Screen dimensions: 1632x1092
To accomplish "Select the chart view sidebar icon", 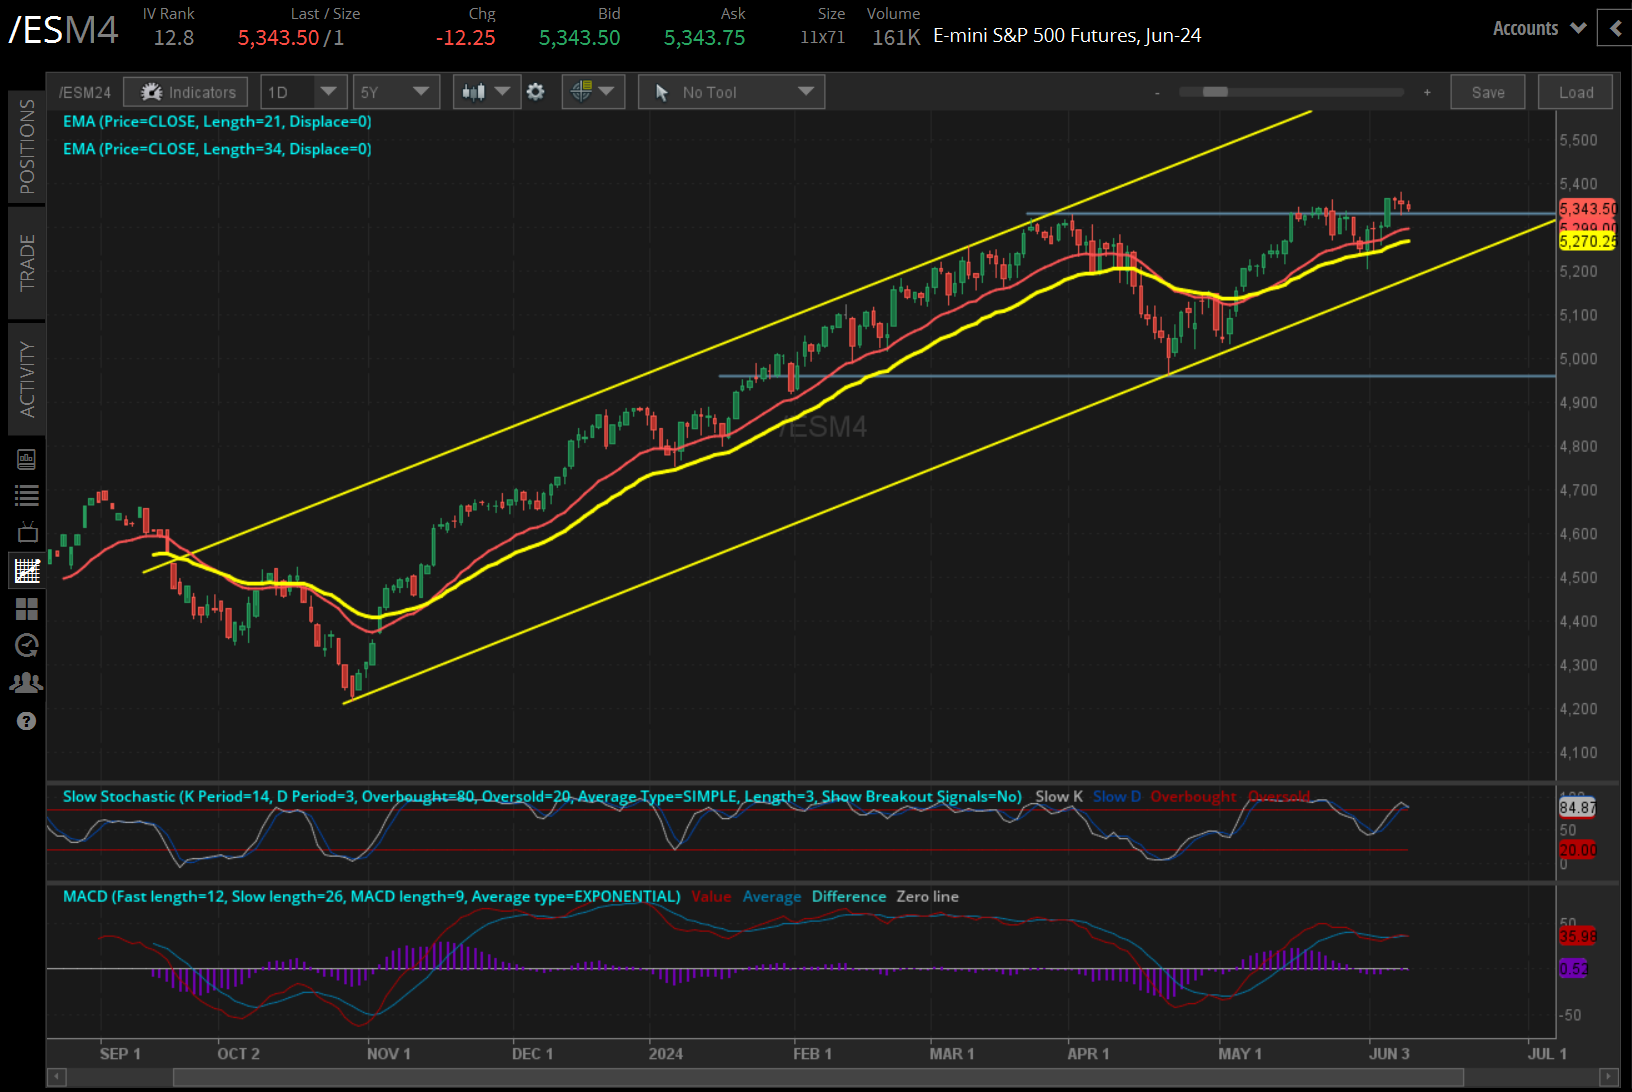I will click(x=27, y=571).
